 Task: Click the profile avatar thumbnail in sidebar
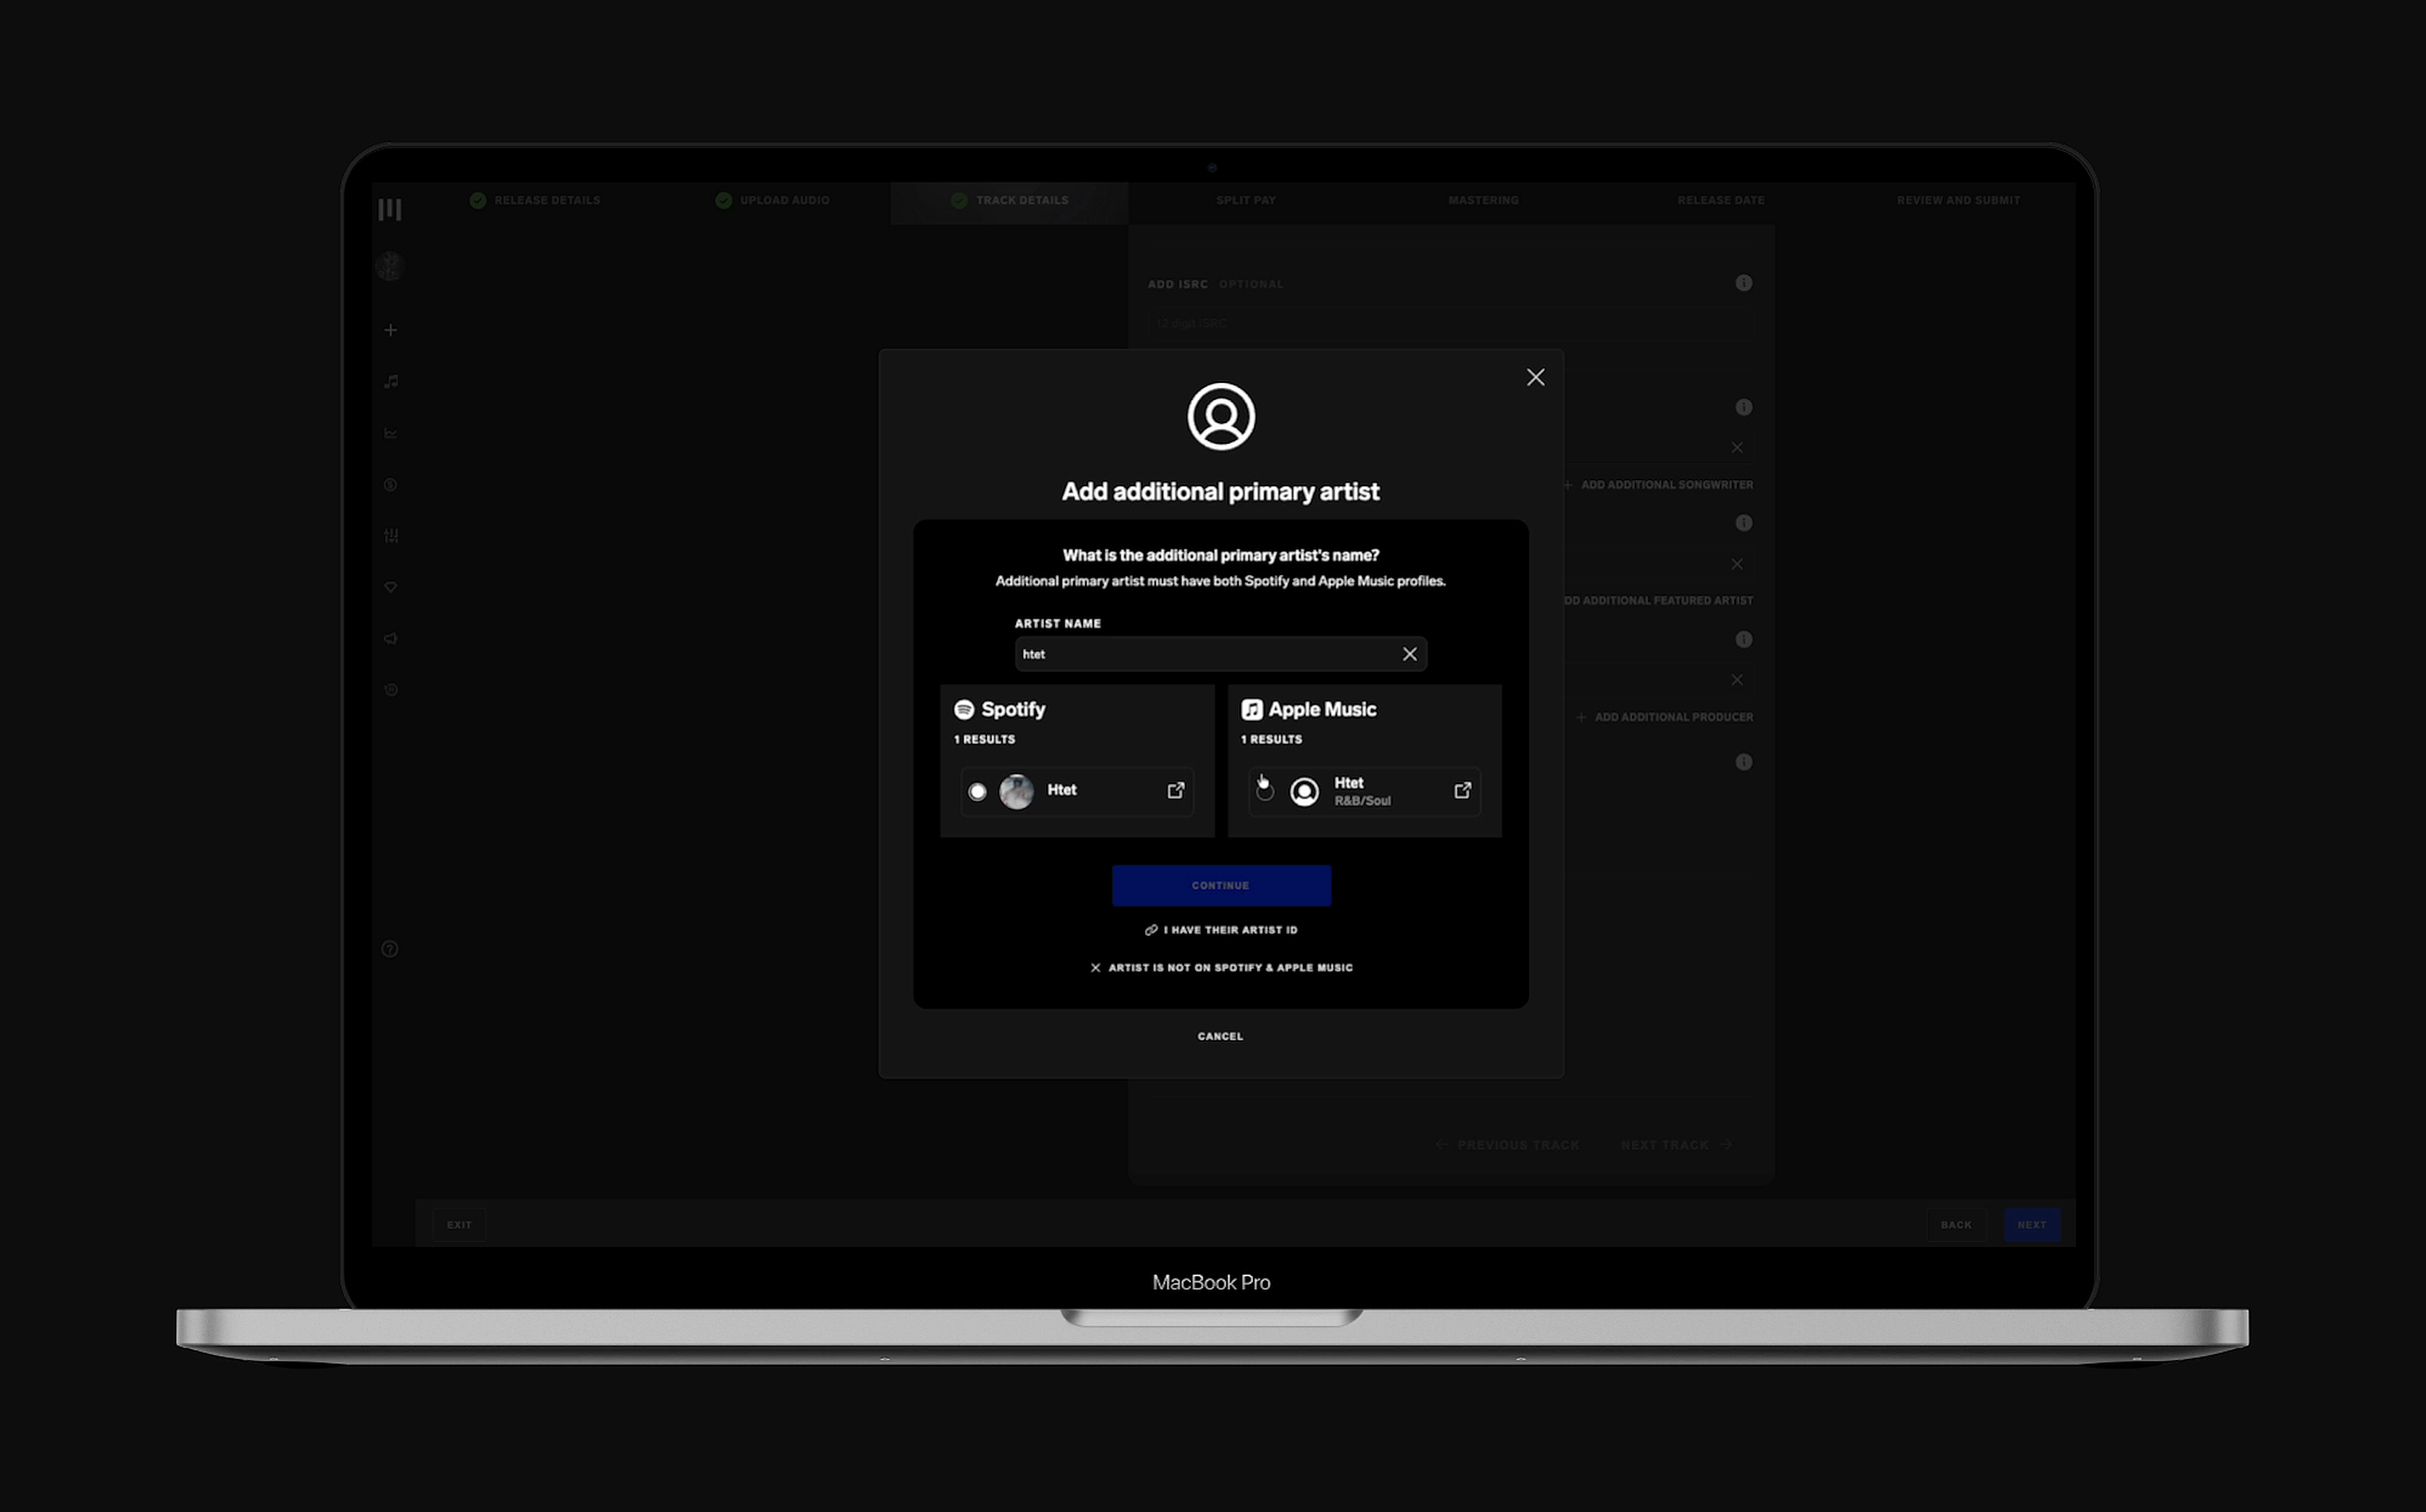[389, 265]
